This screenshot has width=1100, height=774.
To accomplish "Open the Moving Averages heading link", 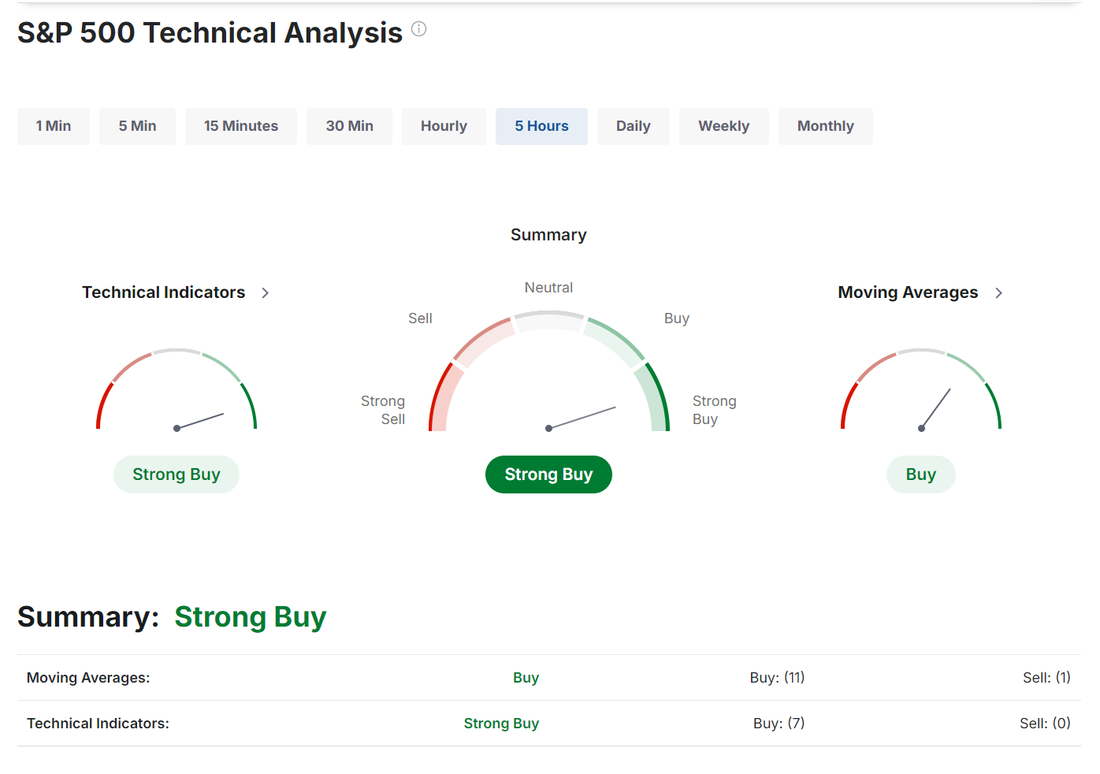I will [907, 293].
